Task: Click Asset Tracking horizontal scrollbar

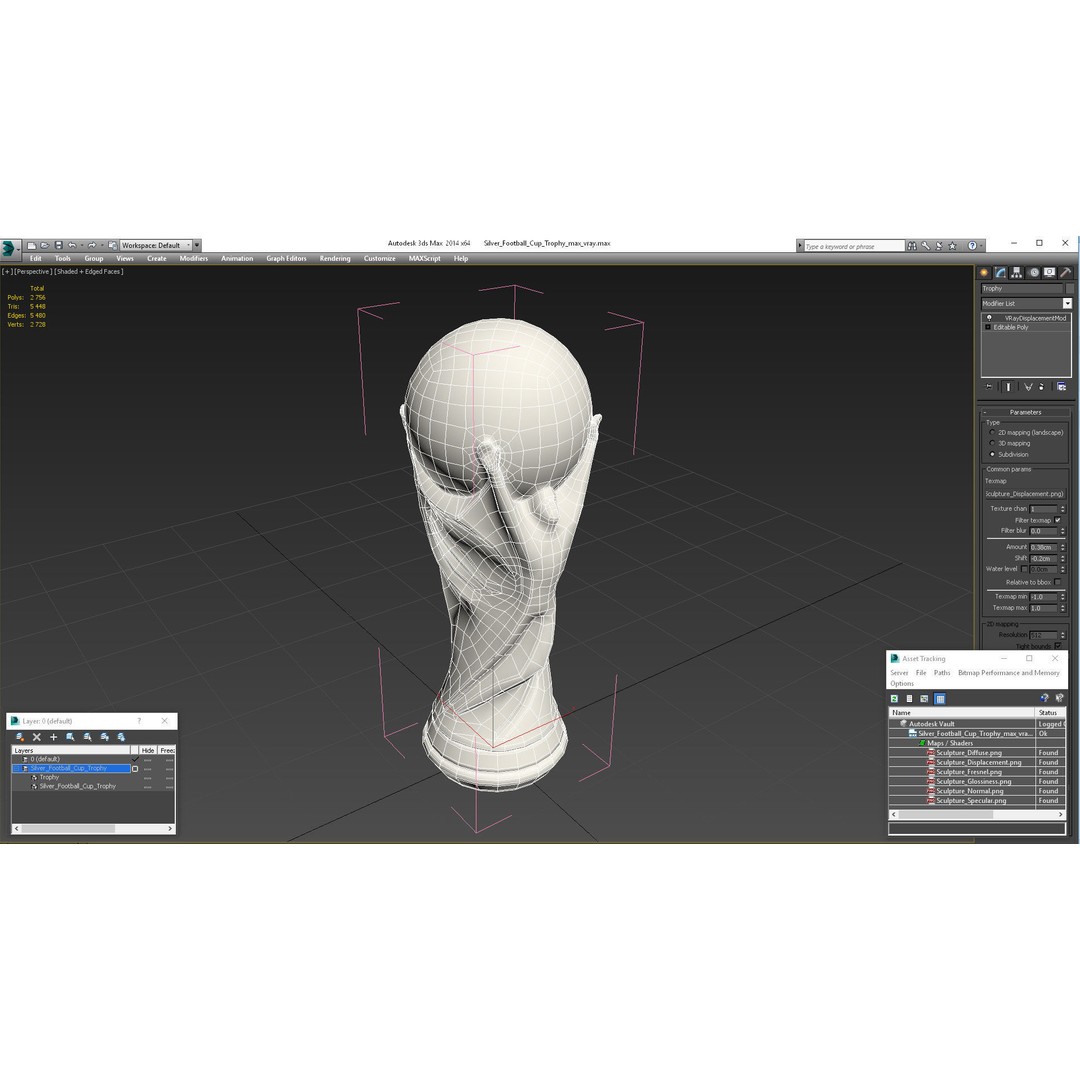Action: [977, 814]
